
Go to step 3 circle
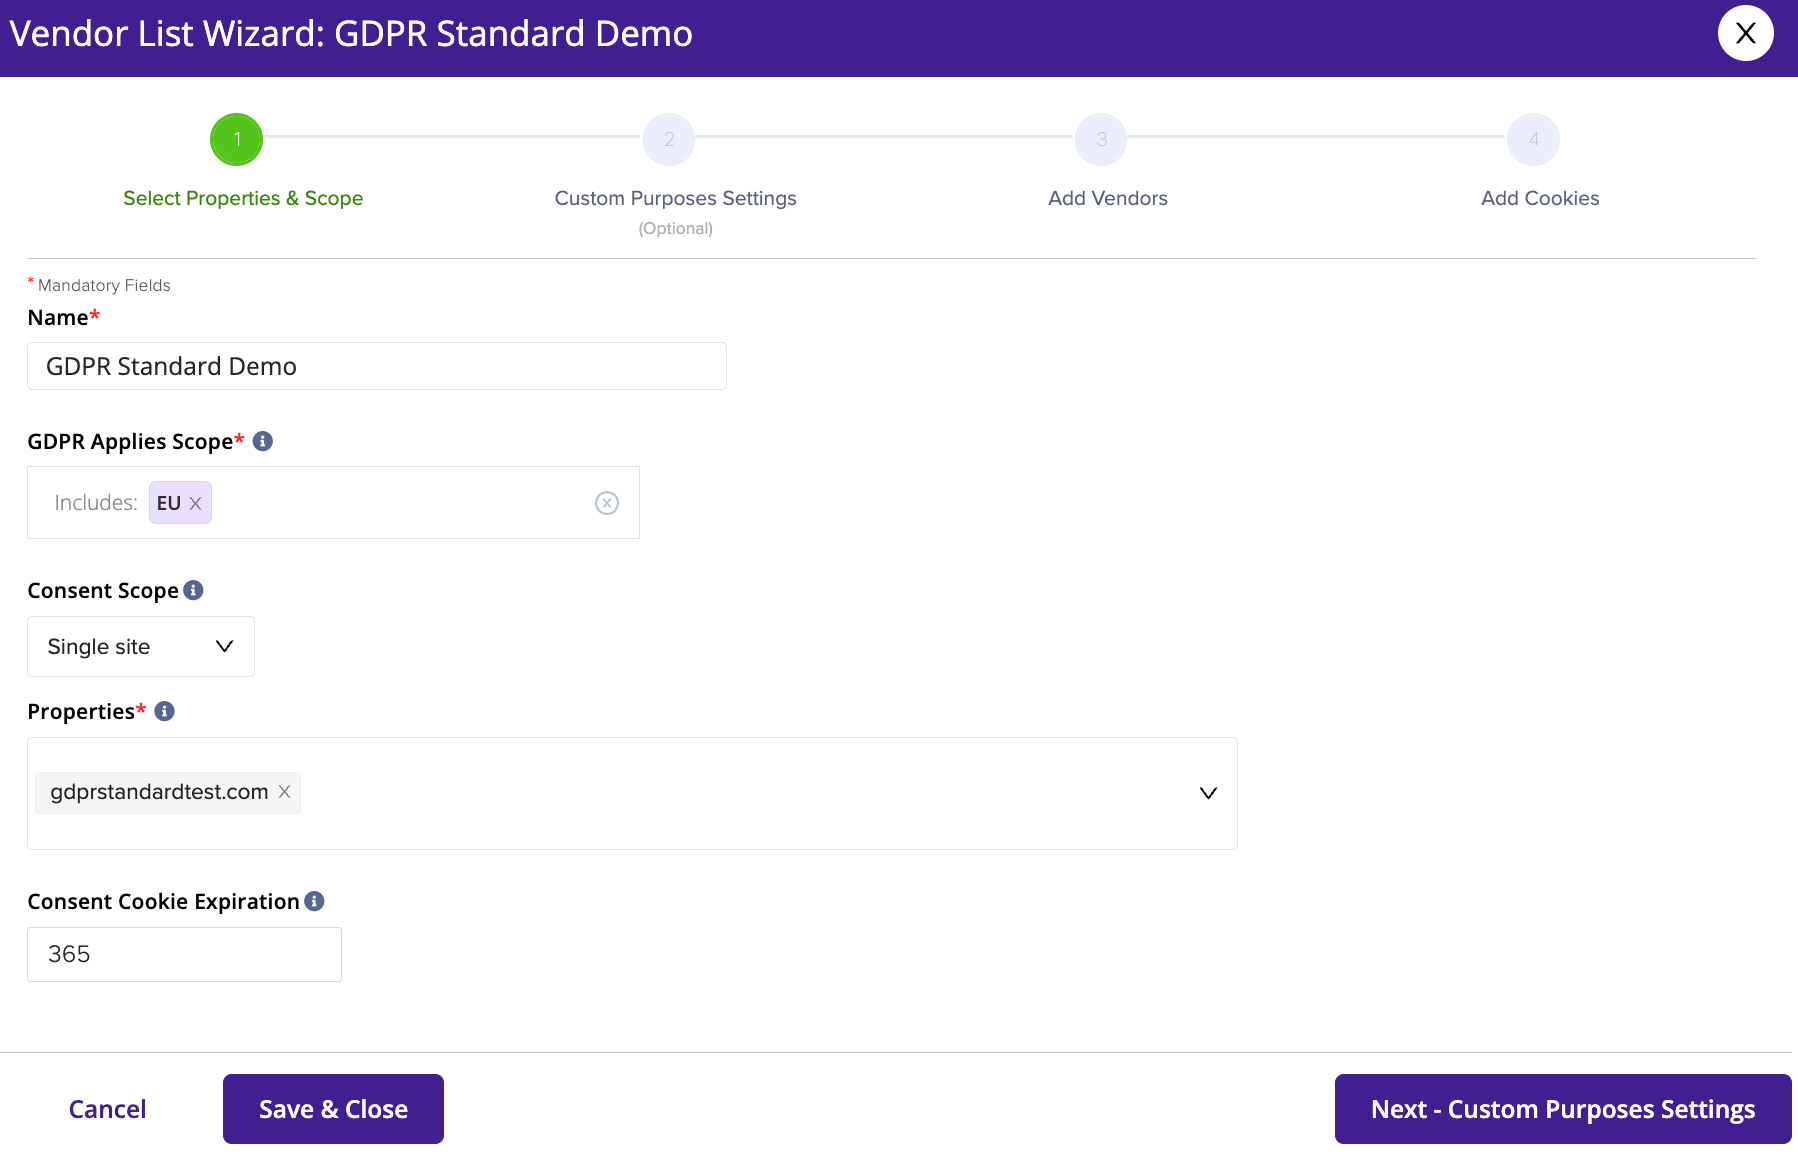1101,139
